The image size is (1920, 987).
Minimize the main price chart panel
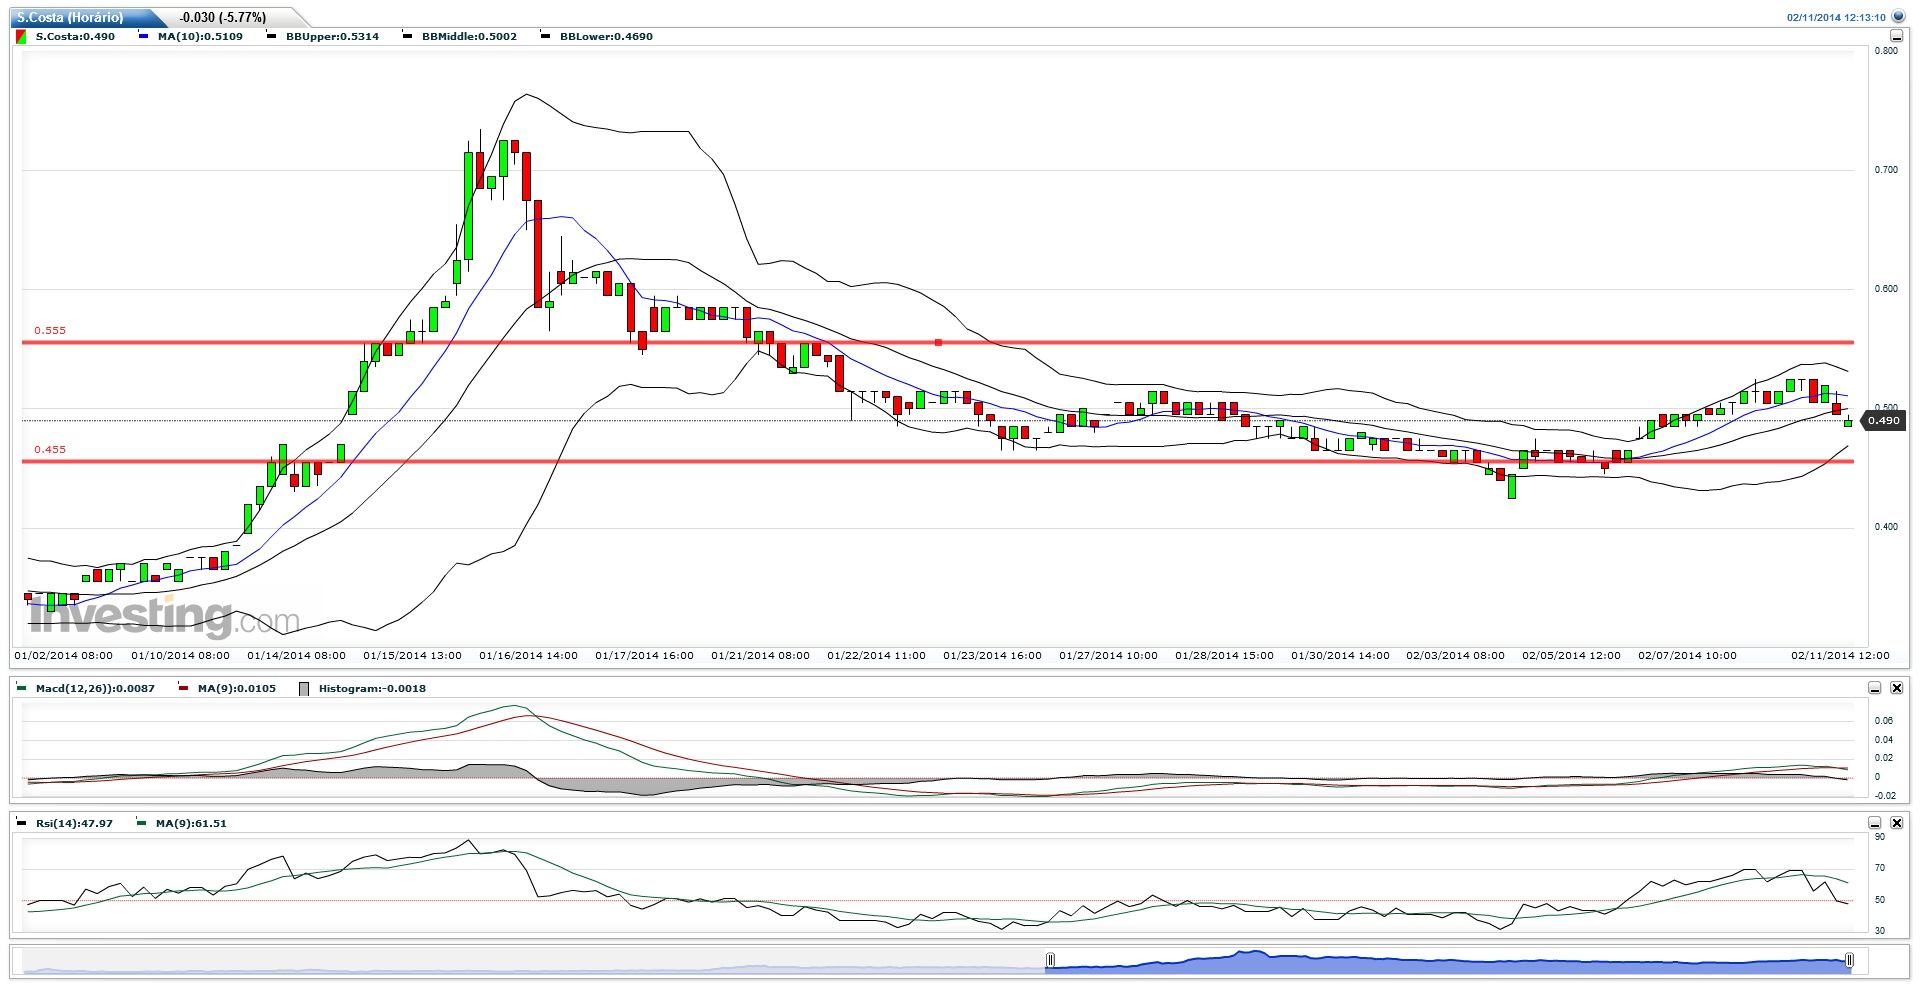click(x=1896, y=36)
